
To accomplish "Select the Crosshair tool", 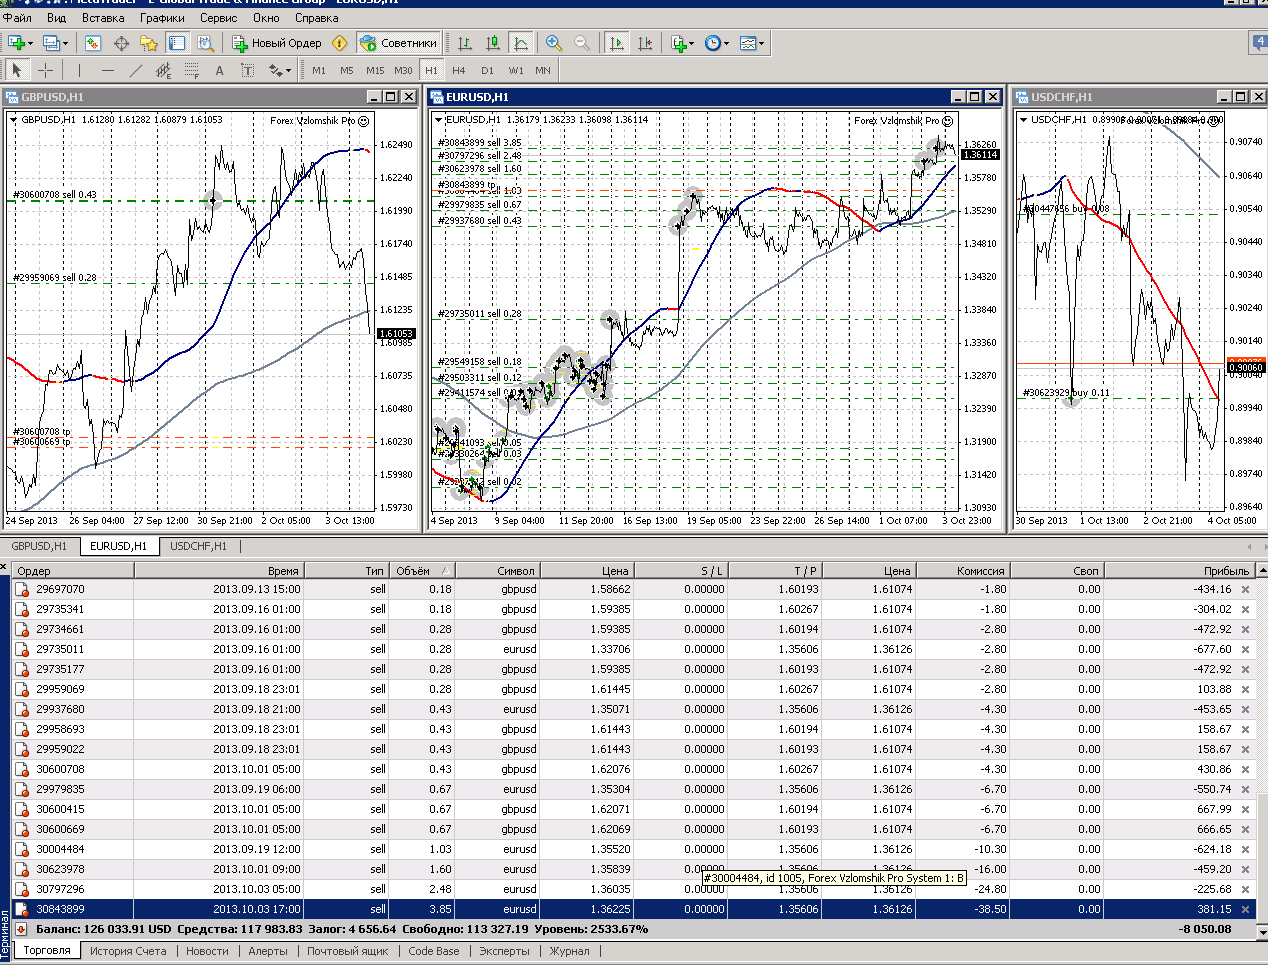I will 45,70.
